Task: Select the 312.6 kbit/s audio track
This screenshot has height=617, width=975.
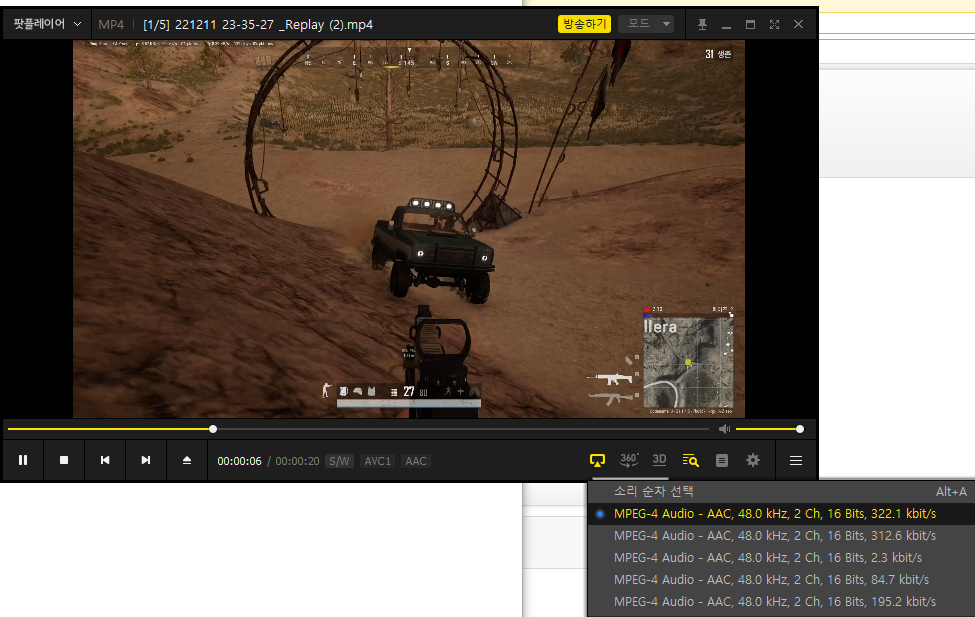Action: 782,536
